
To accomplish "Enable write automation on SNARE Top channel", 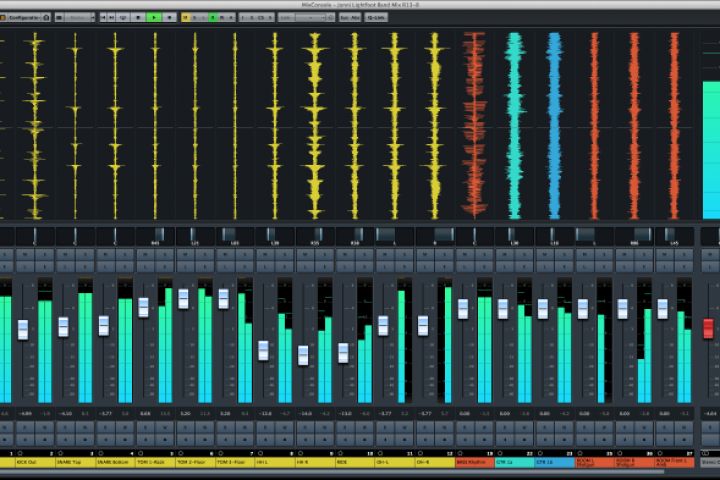I will 85,428.
